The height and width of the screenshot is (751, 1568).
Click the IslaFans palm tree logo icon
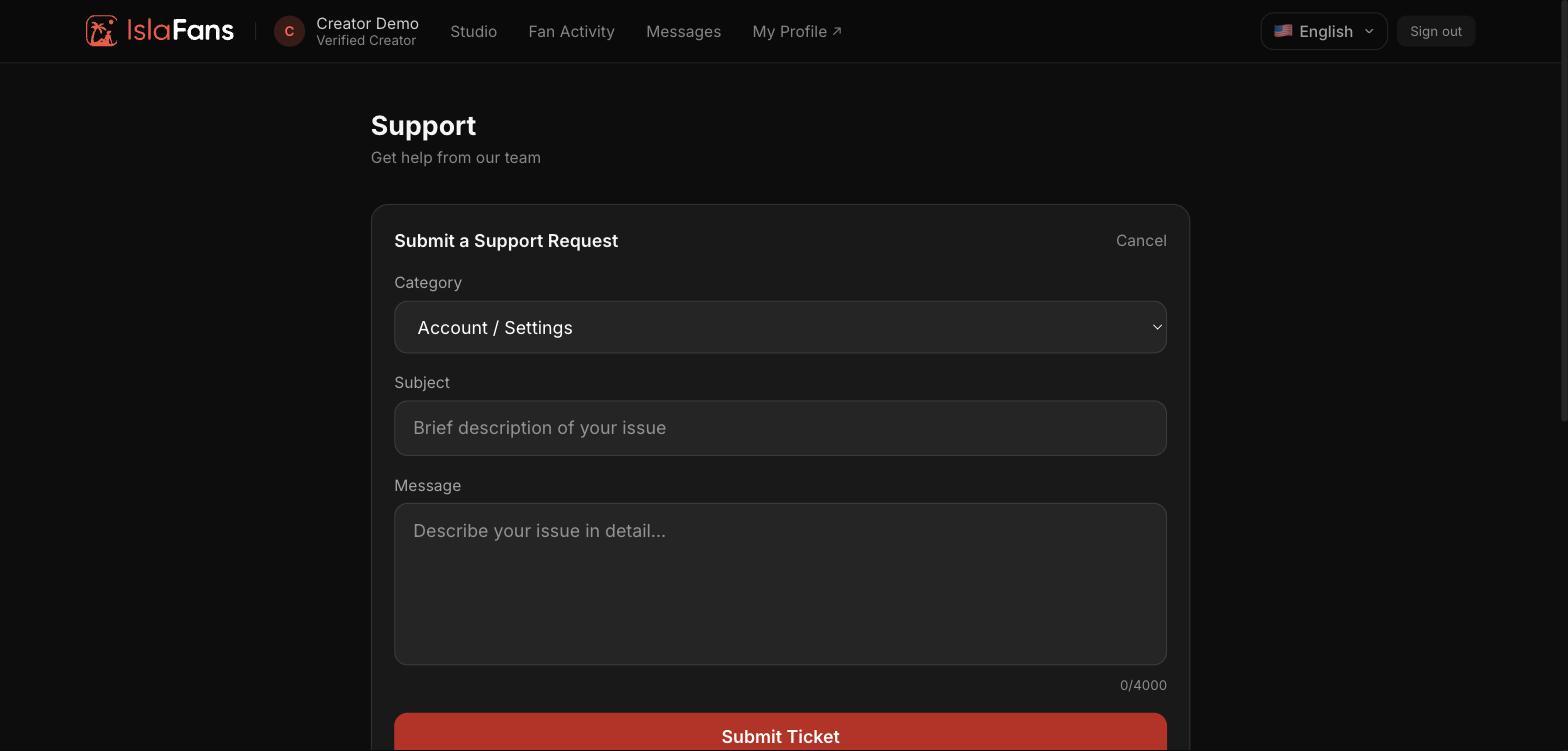pyautogui.click(x=102, y=31)
